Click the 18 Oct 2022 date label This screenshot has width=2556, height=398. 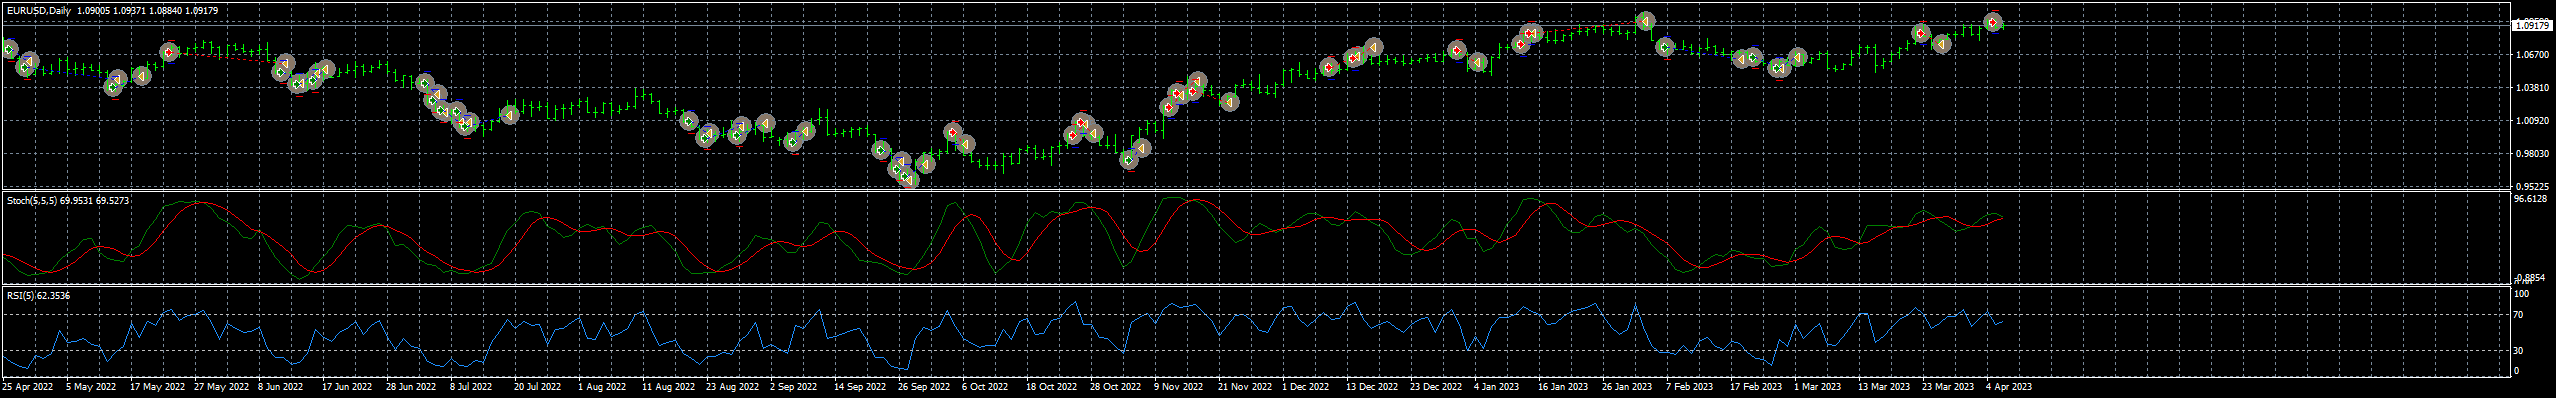tap(1052, 386)
